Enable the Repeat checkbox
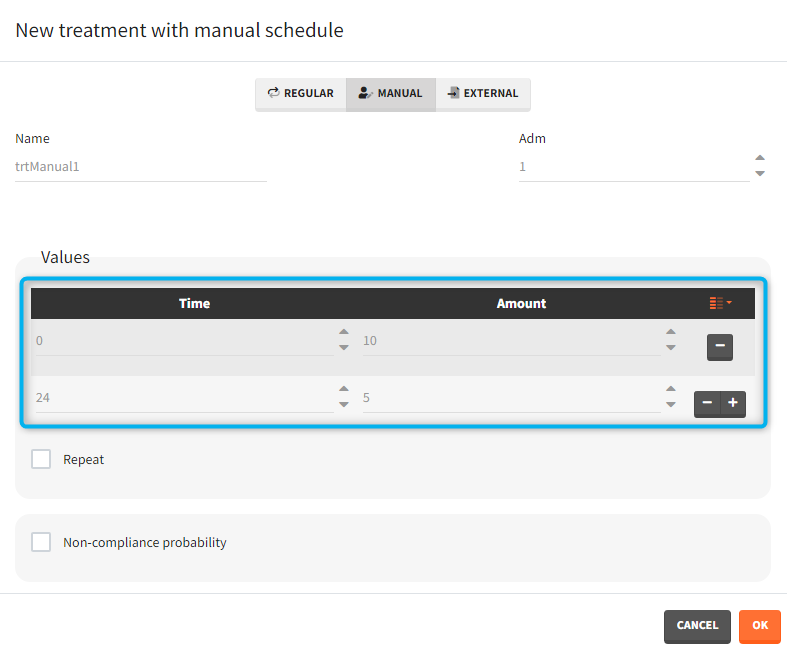The width and height of the screenshot is (787, 652). point(41,459)
